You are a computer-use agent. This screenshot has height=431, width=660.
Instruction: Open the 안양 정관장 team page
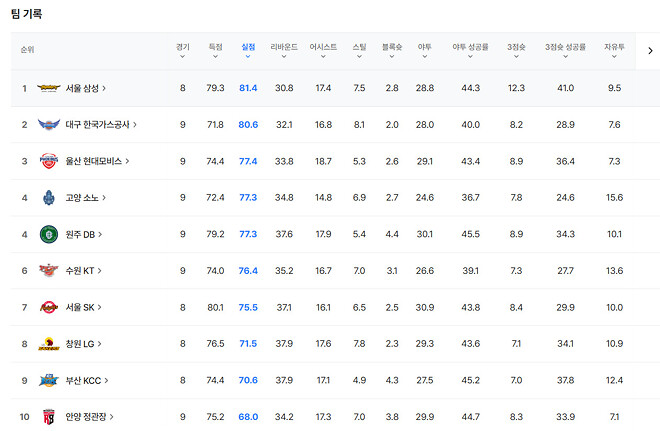click(x=89, y=417)
